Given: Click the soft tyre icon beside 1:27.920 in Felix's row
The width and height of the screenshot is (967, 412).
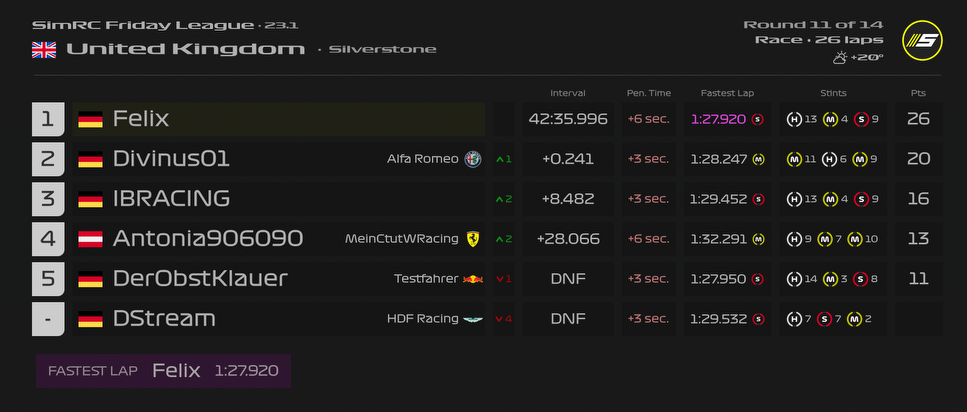Looking at the screenshot, I should tap(758, 119).
